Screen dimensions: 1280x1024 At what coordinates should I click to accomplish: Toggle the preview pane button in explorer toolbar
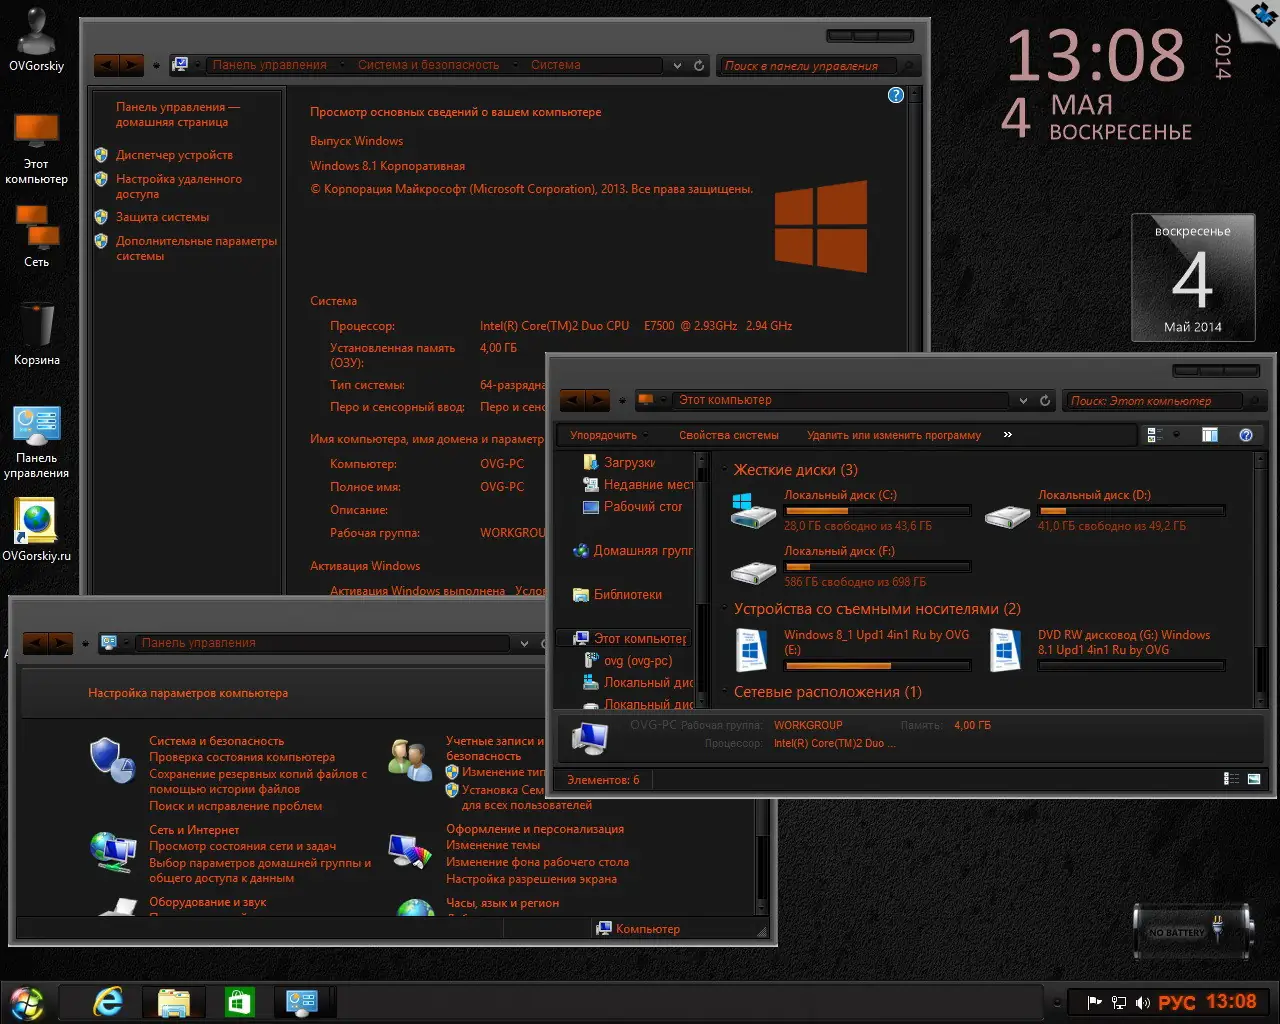pos(1210,435)
